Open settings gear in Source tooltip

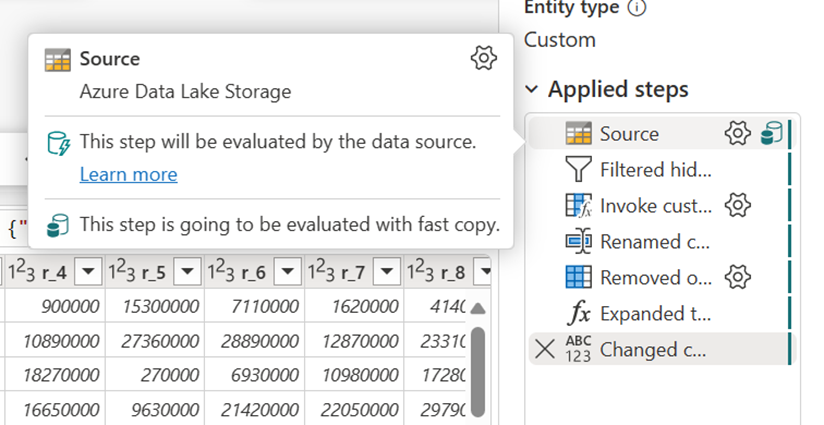[483, 58]
